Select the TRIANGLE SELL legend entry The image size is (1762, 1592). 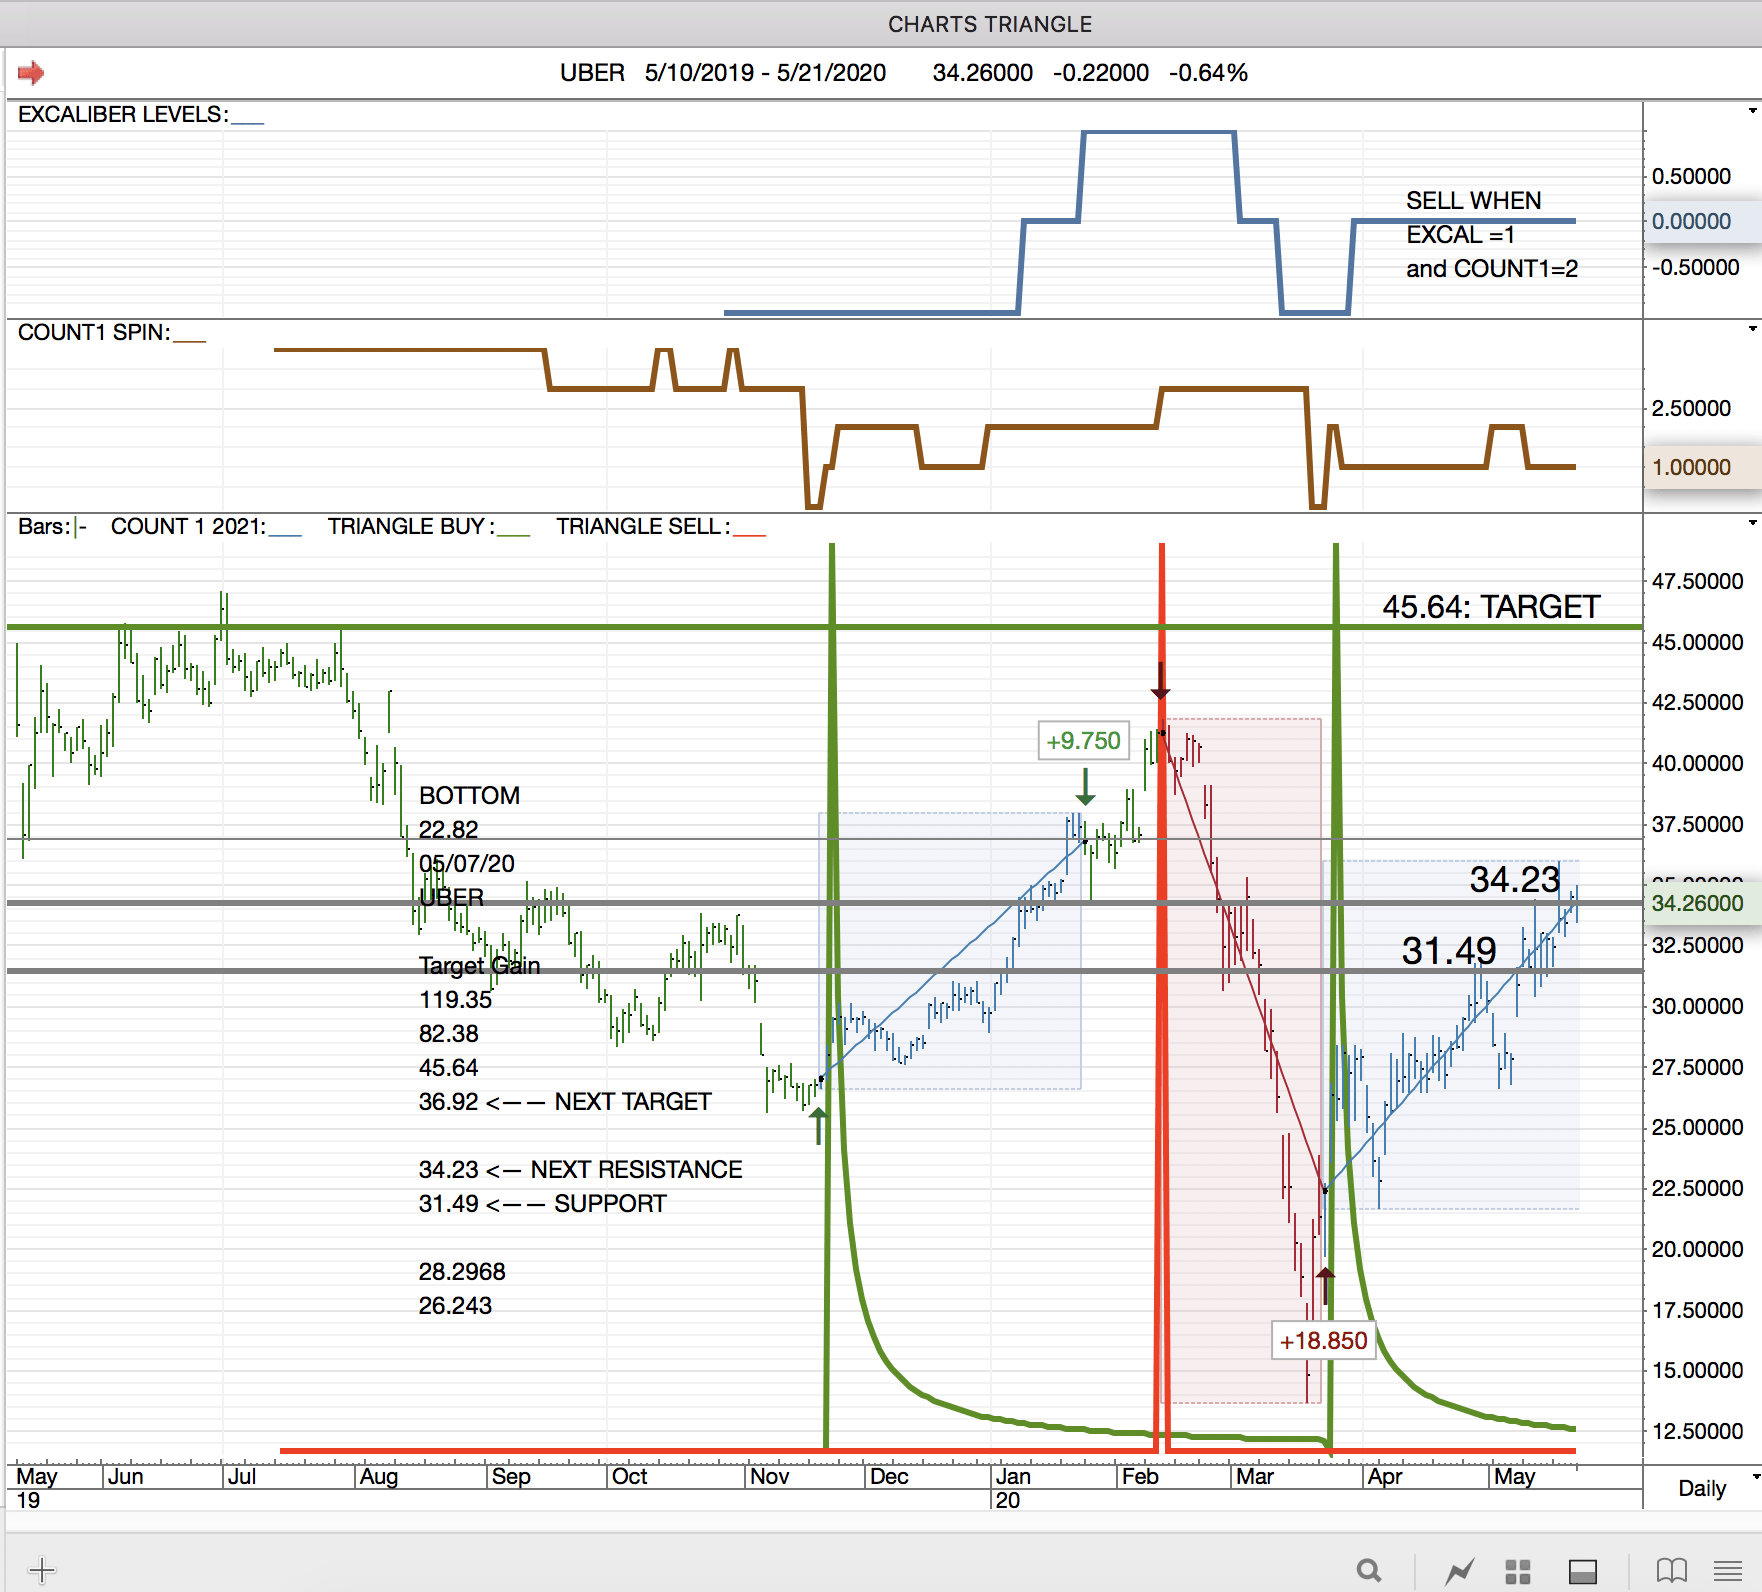click(642, 527)
